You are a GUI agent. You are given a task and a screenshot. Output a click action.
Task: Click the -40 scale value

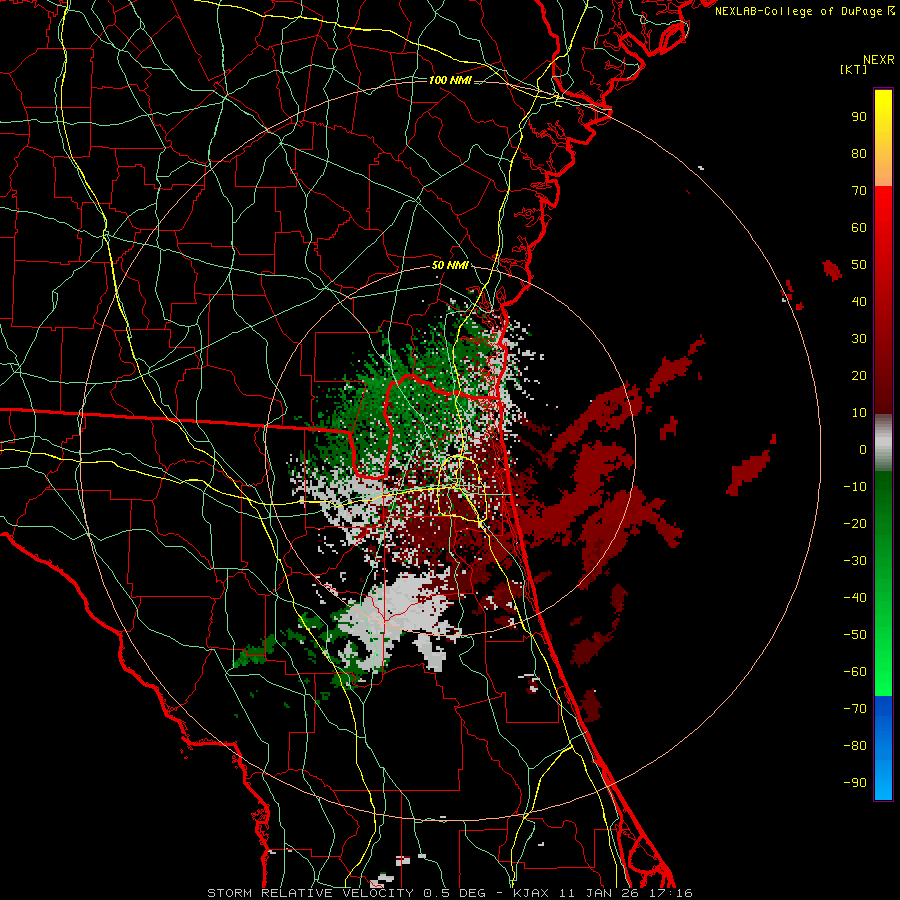click(855, 598)
